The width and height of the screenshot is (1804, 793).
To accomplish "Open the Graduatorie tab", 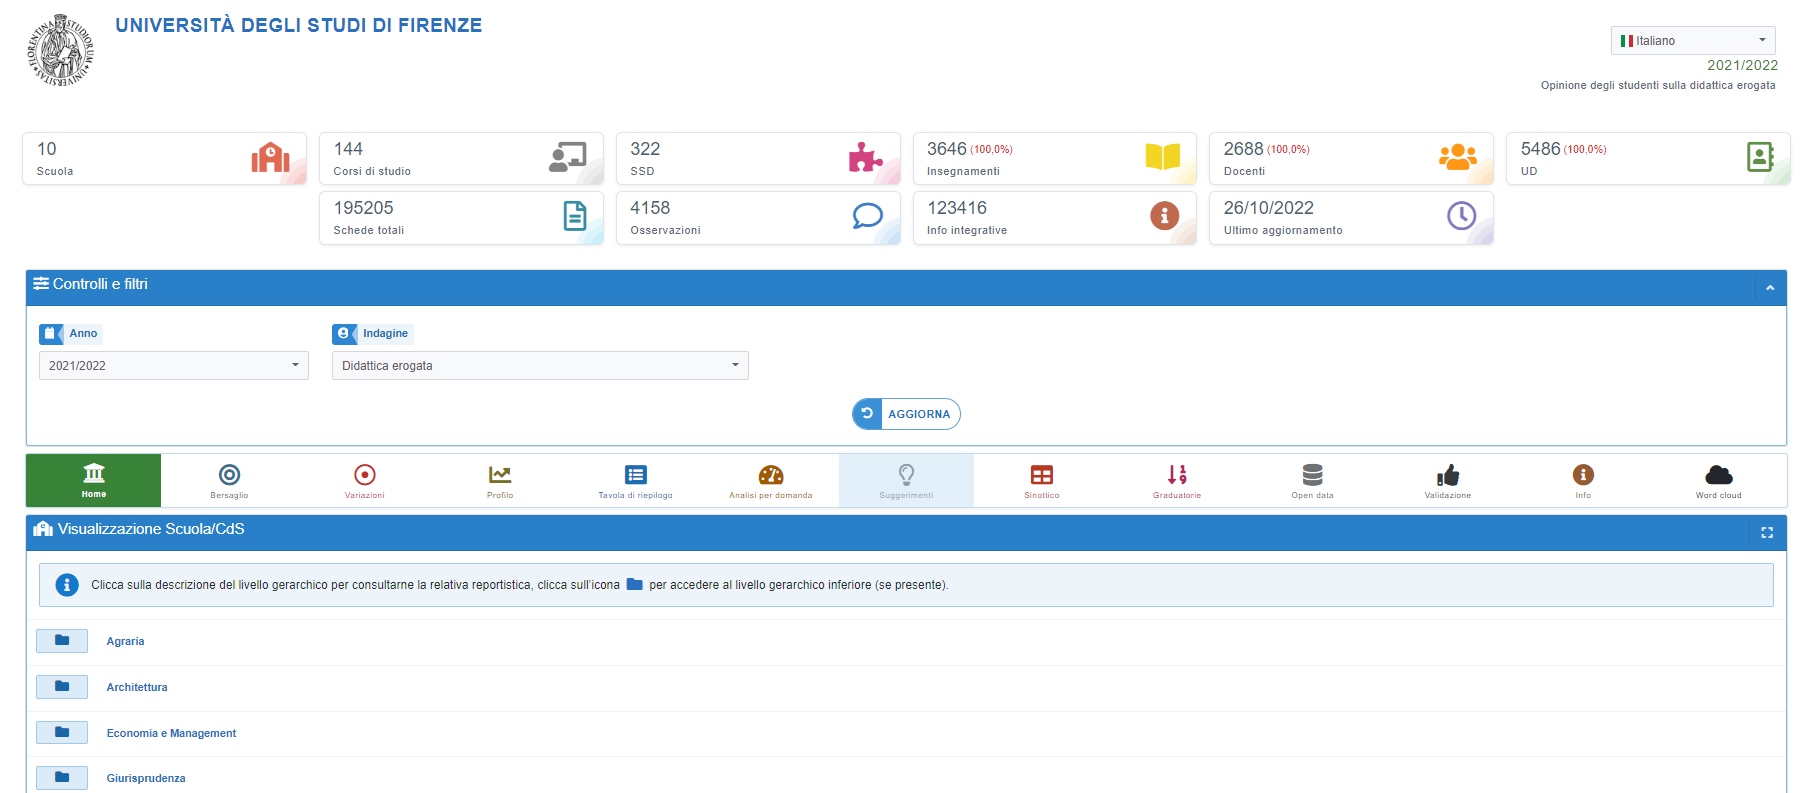I will 1177,481.
